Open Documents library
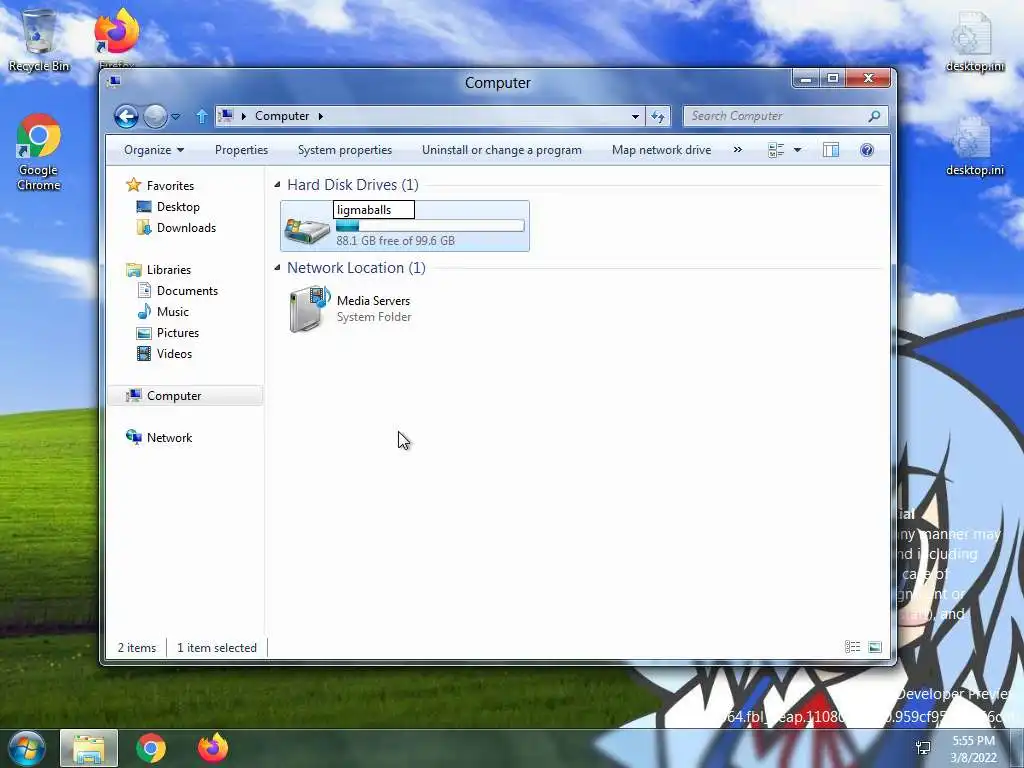 click(187, 291)
